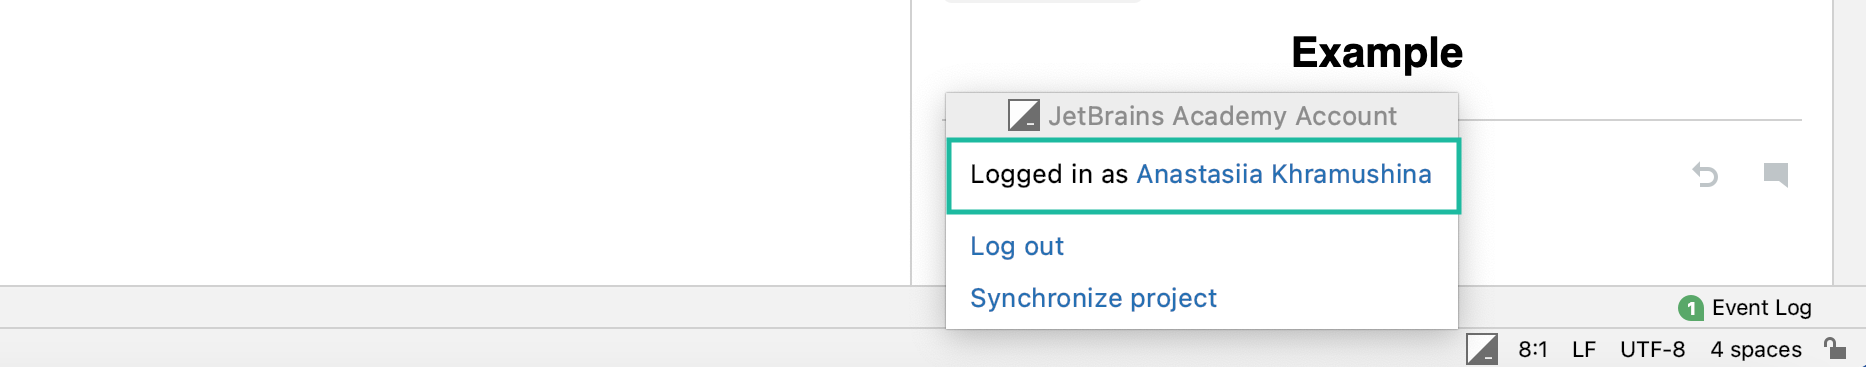
Task: Click the JetBrains Academy logo in popup header
Action: coord(1023,116)
